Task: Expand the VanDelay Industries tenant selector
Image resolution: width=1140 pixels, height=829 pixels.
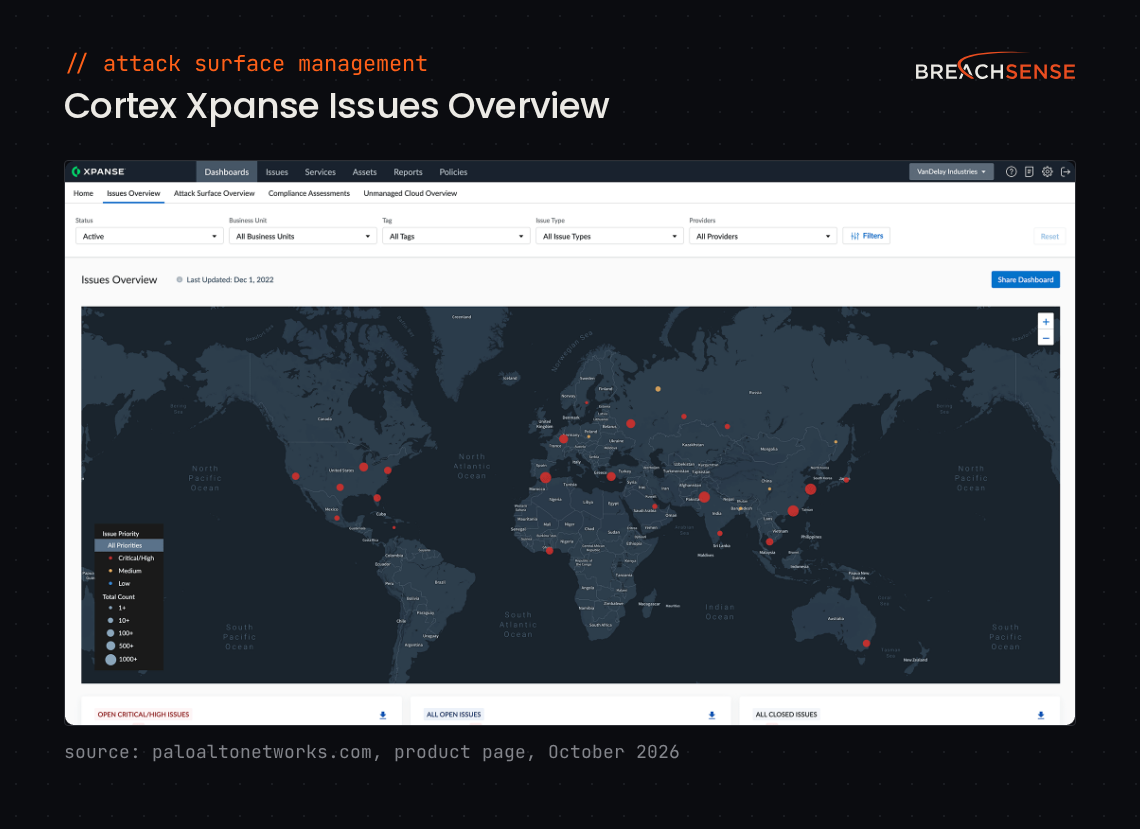Action: pos(951,172)
